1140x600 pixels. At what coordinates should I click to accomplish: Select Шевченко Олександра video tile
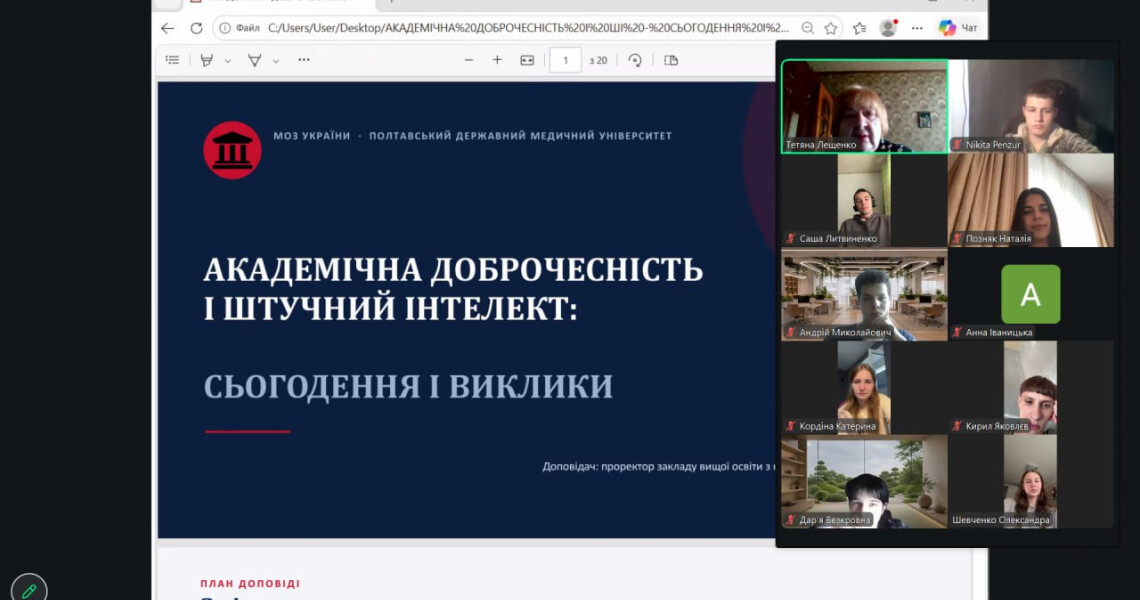(x=1031, y=481)
